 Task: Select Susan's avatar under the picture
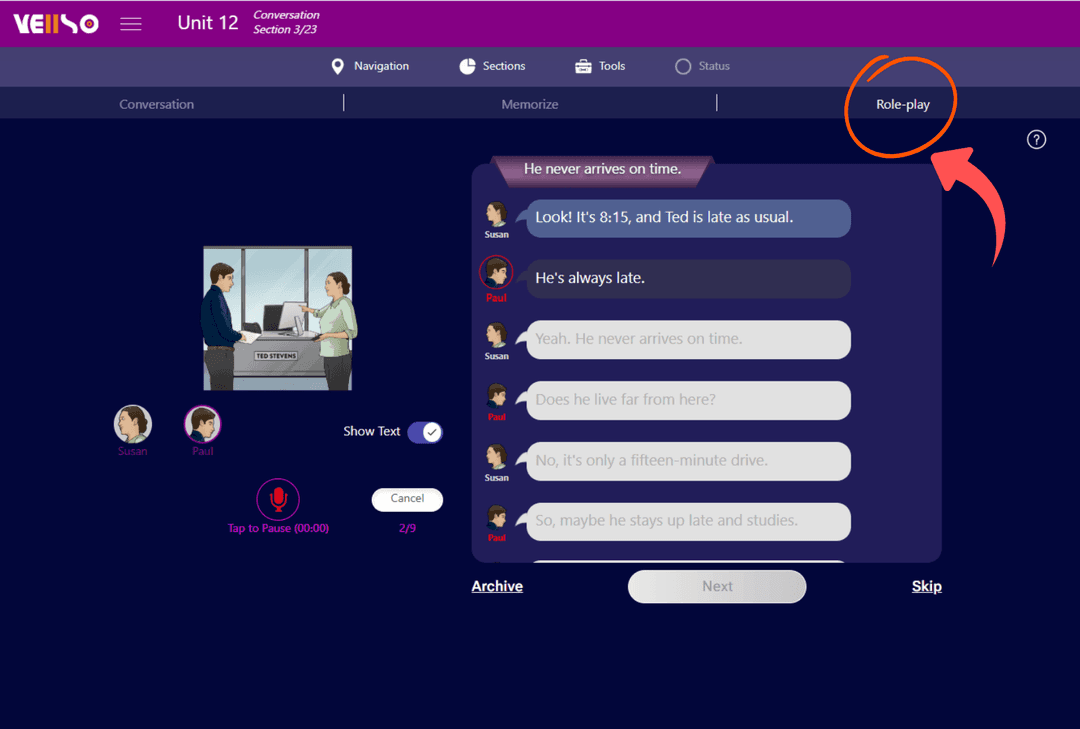point(133,424)
